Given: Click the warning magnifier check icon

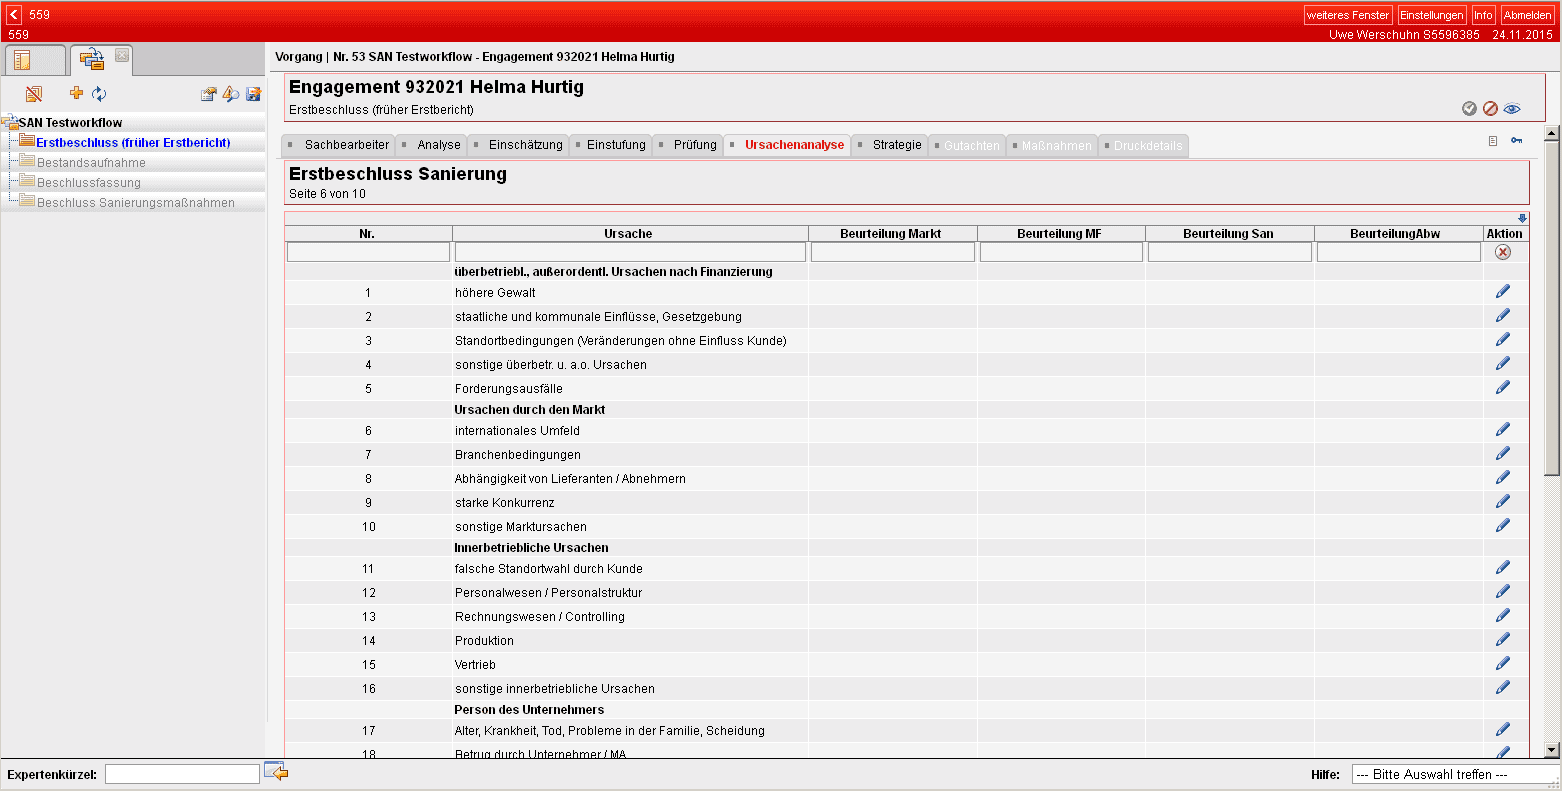Looking at the screenshot, I should pyautogui.click(x=231, y=94).
